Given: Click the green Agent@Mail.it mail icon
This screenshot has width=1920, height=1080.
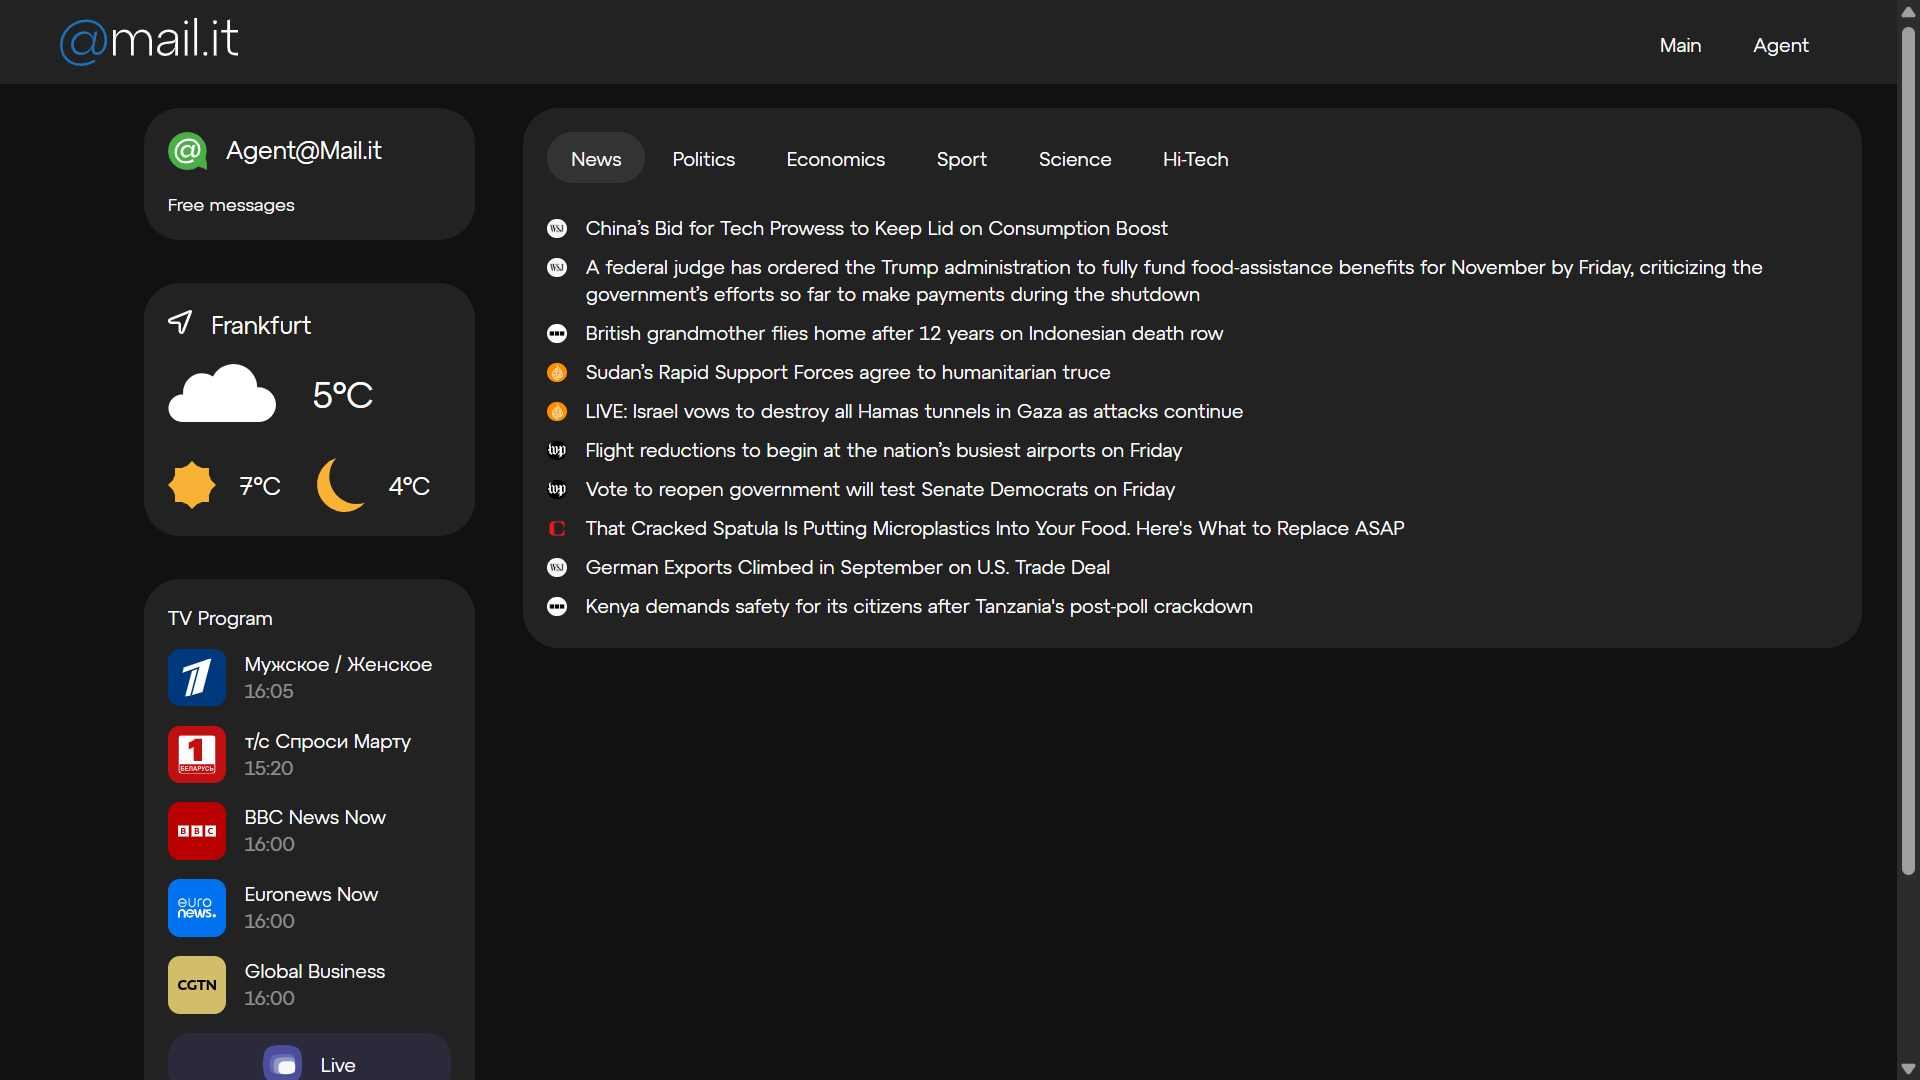Looking at the screenshot, I should (187, 151).
